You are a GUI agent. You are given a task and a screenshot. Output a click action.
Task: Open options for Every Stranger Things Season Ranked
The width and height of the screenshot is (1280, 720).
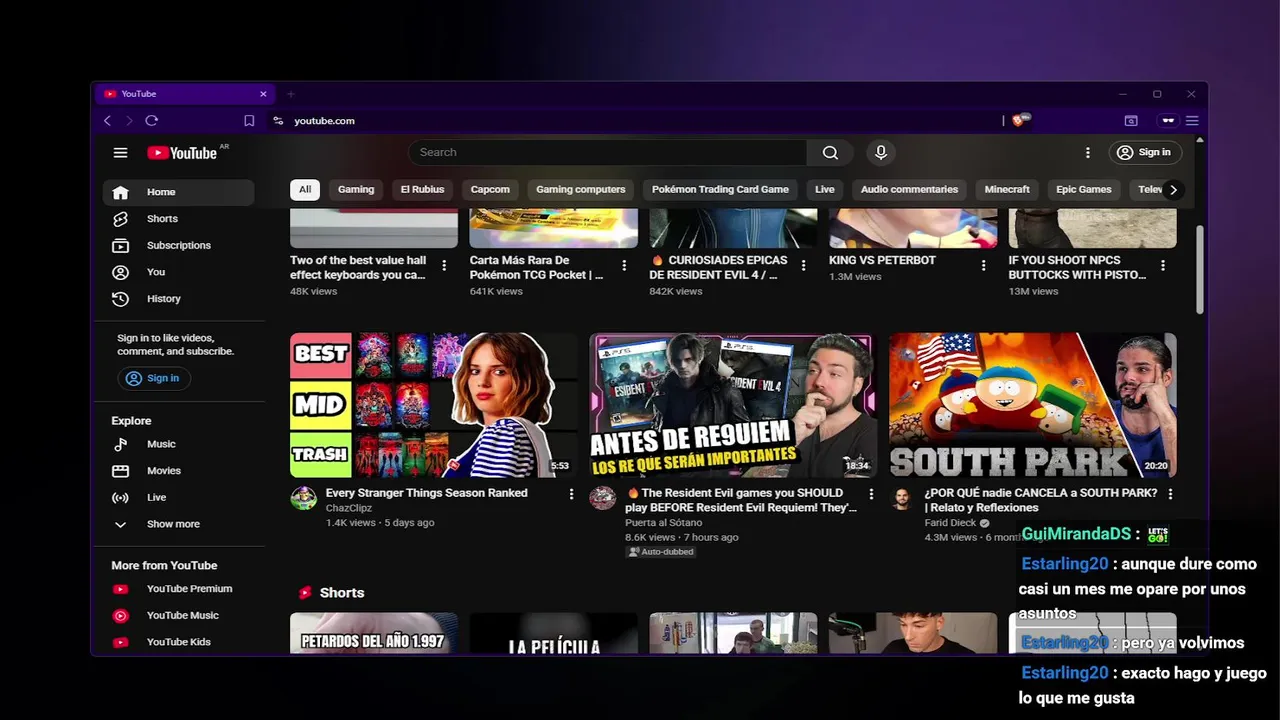[571, 494]
